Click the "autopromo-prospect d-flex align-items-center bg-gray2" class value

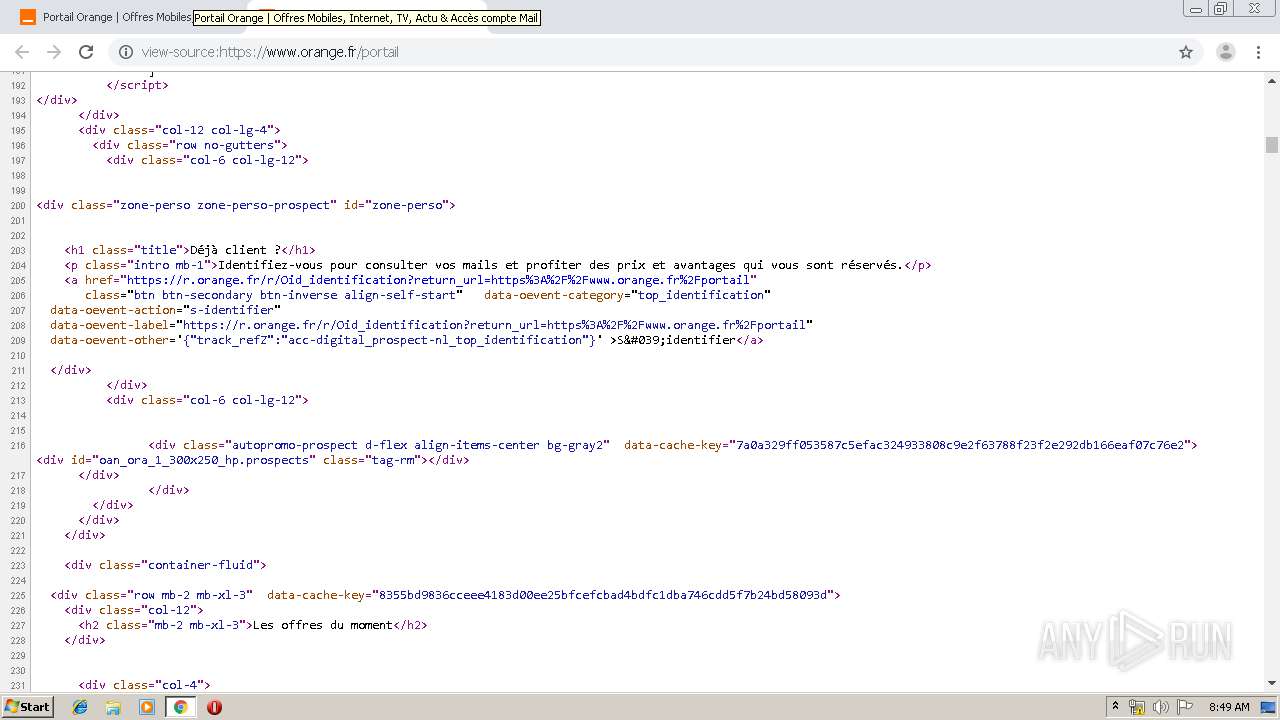coord(418,445)
